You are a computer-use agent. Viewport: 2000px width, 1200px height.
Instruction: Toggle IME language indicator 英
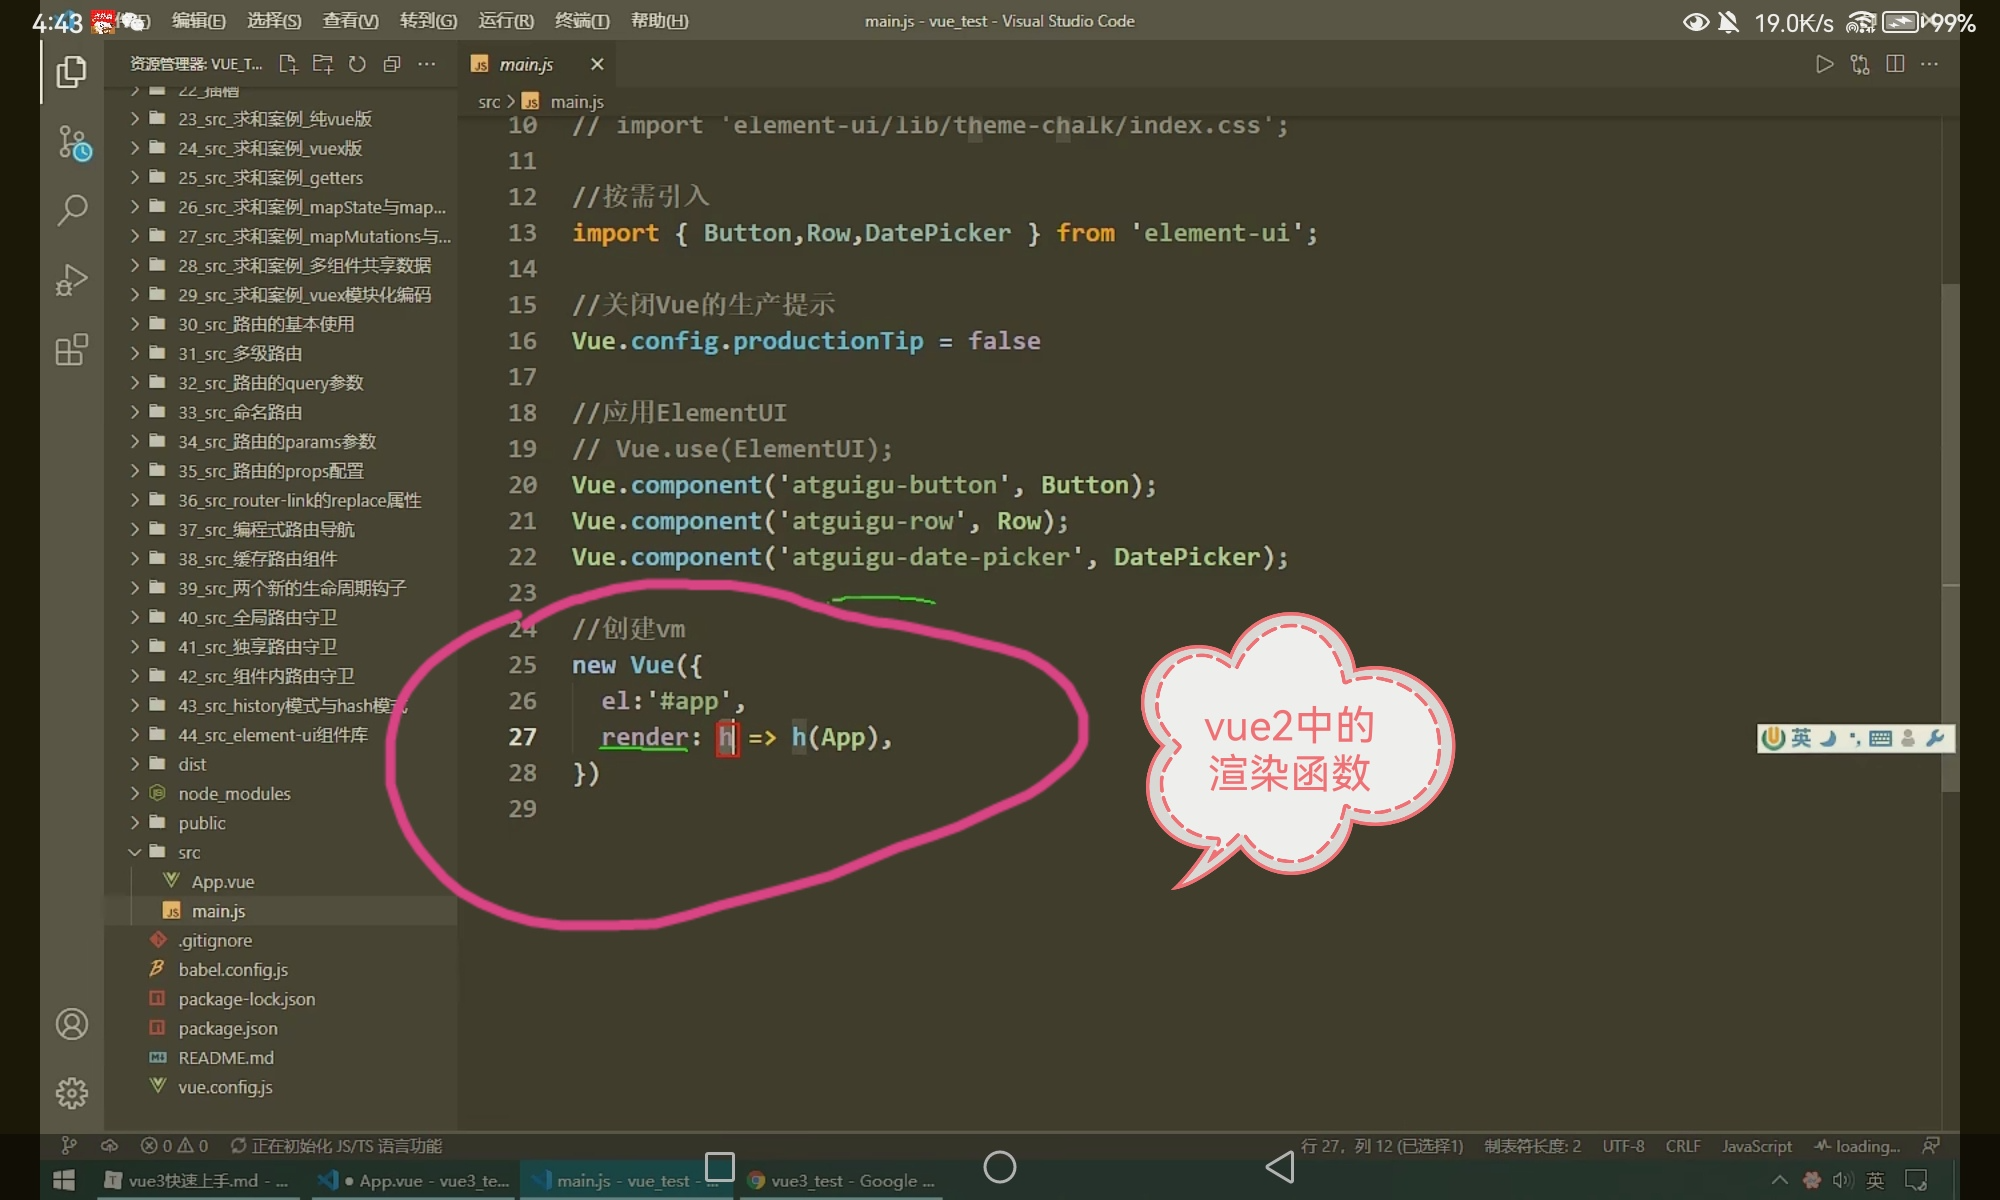(1801, 738)
